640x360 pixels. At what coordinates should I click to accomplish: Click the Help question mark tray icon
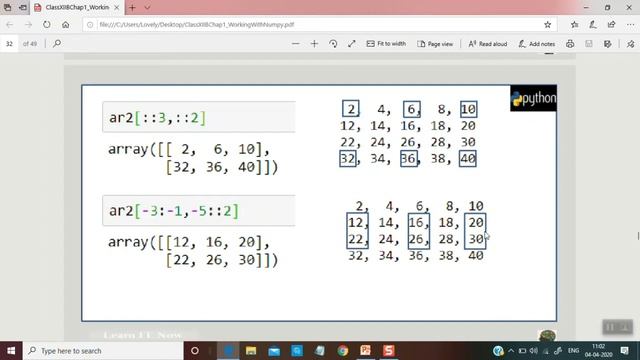click(x=498, y=351)
